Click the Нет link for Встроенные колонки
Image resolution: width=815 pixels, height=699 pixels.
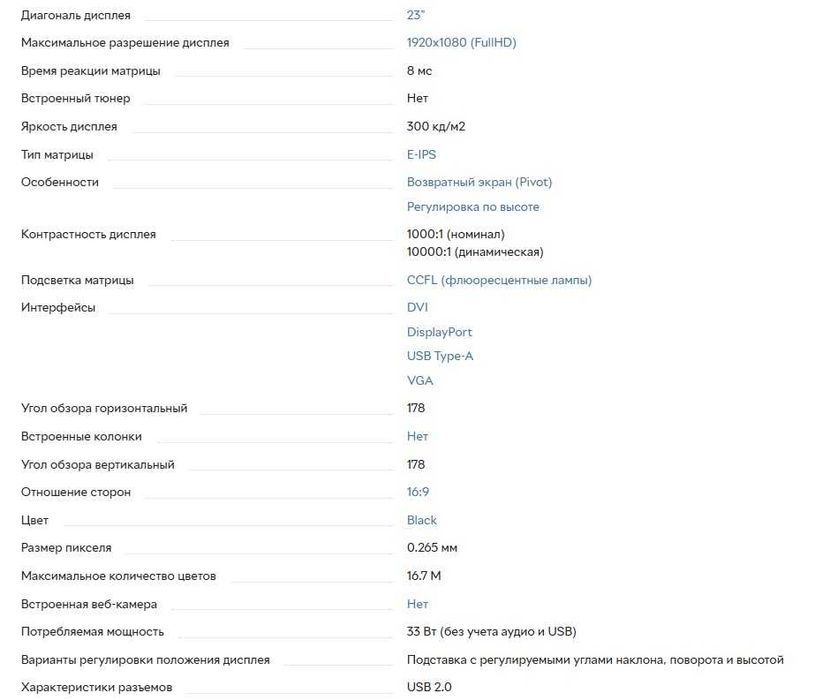coord(417,437)
